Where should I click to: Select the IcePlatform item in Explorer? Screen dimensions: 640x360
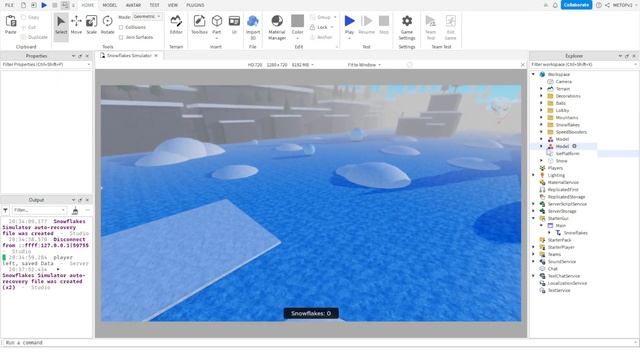pyautogui.click(x=567, y=153)
